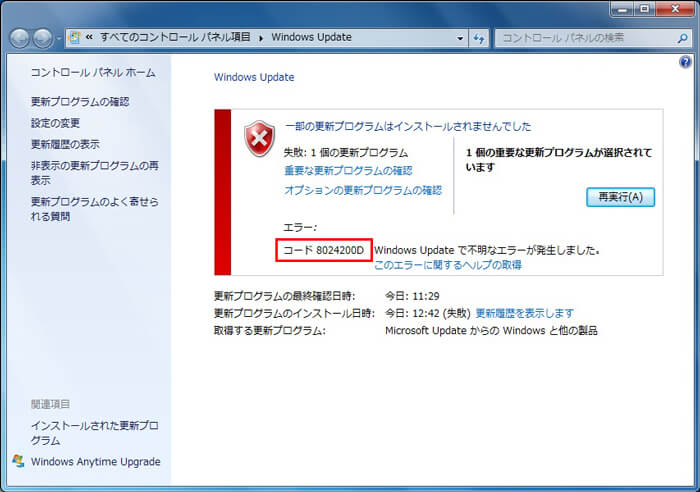Click the search magnifier icon

(x=682, y=38)
